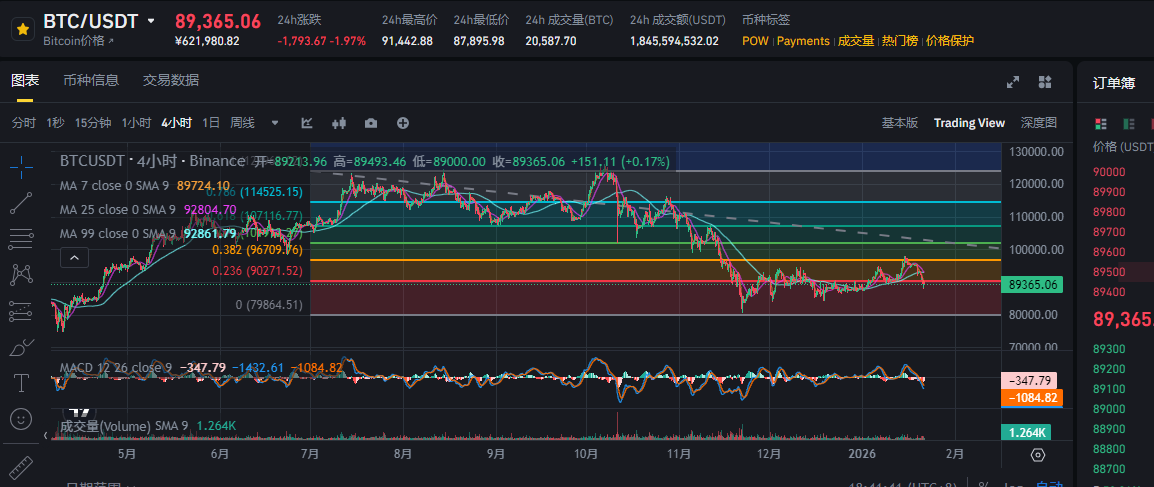Open the 交易数据 tab
This screenshot has width=1154, height=487.
(x=171, y=80)
